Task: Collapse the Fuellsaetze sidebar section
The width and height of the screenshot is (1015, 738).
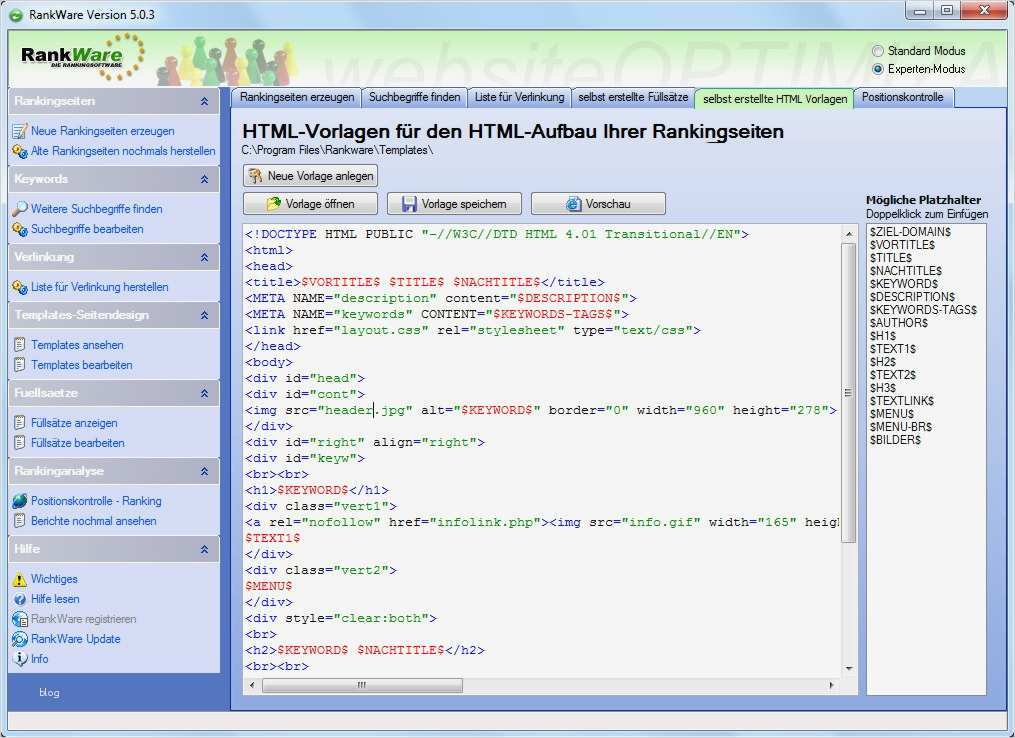Action: point(205,394)
